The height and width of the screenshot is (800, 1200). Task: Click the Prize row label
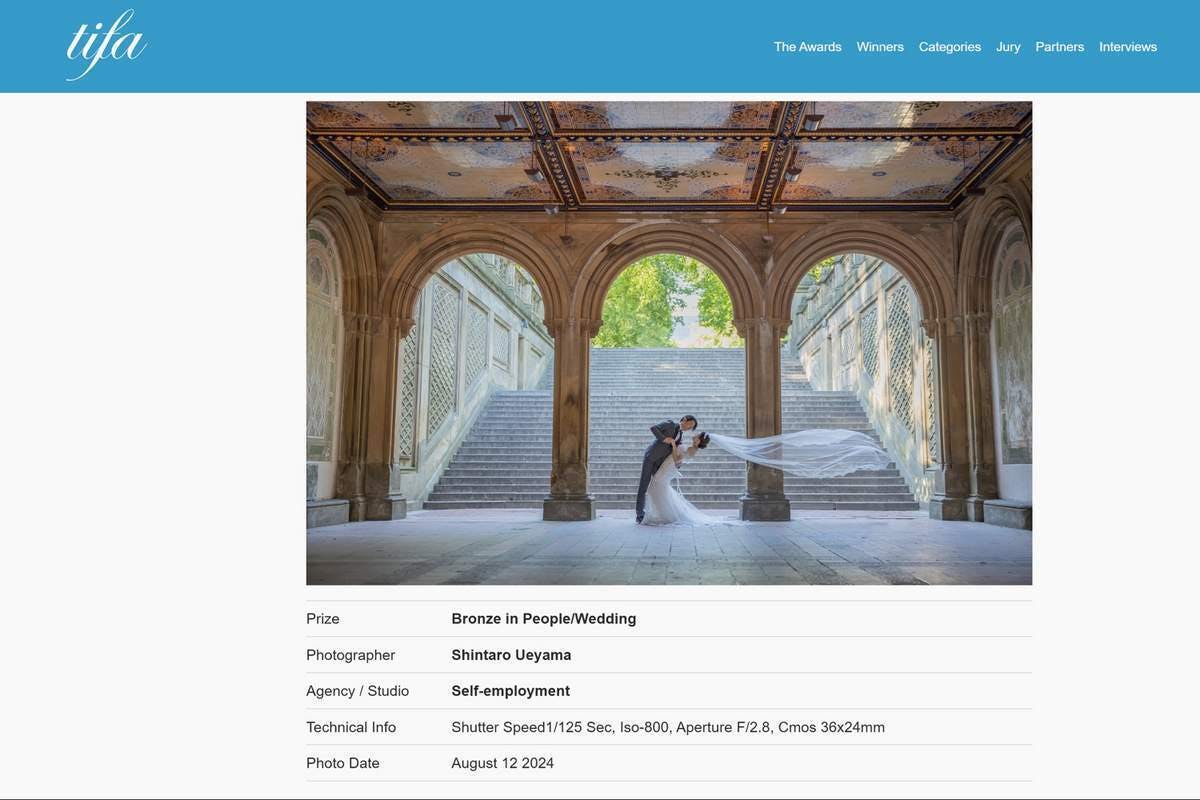323,619
